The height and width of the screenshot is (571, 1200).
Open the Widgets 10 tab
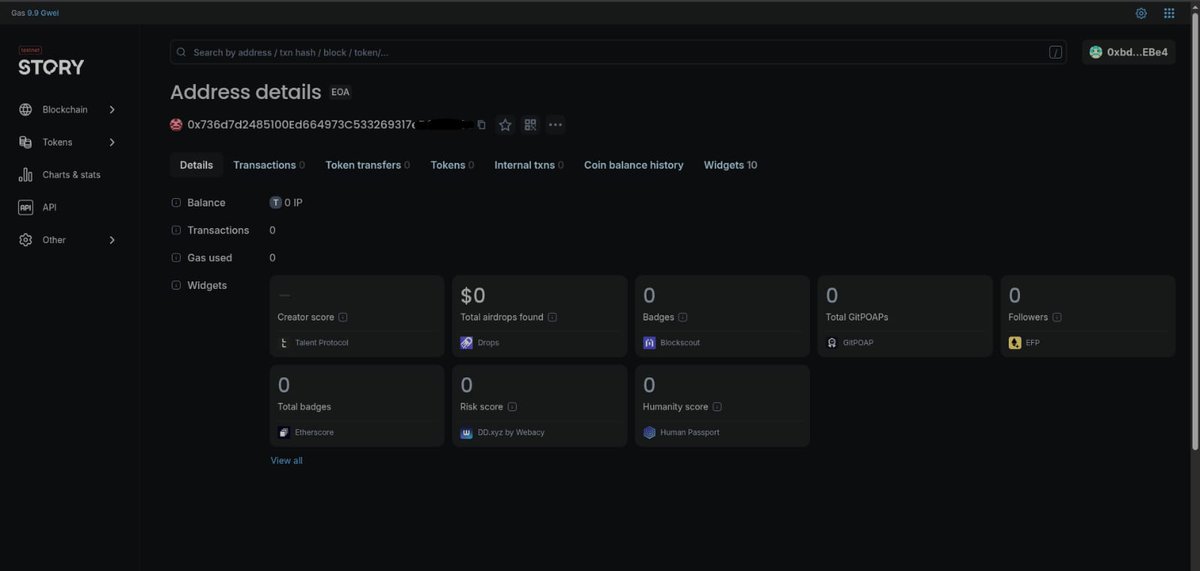click(x=730, y=165)
